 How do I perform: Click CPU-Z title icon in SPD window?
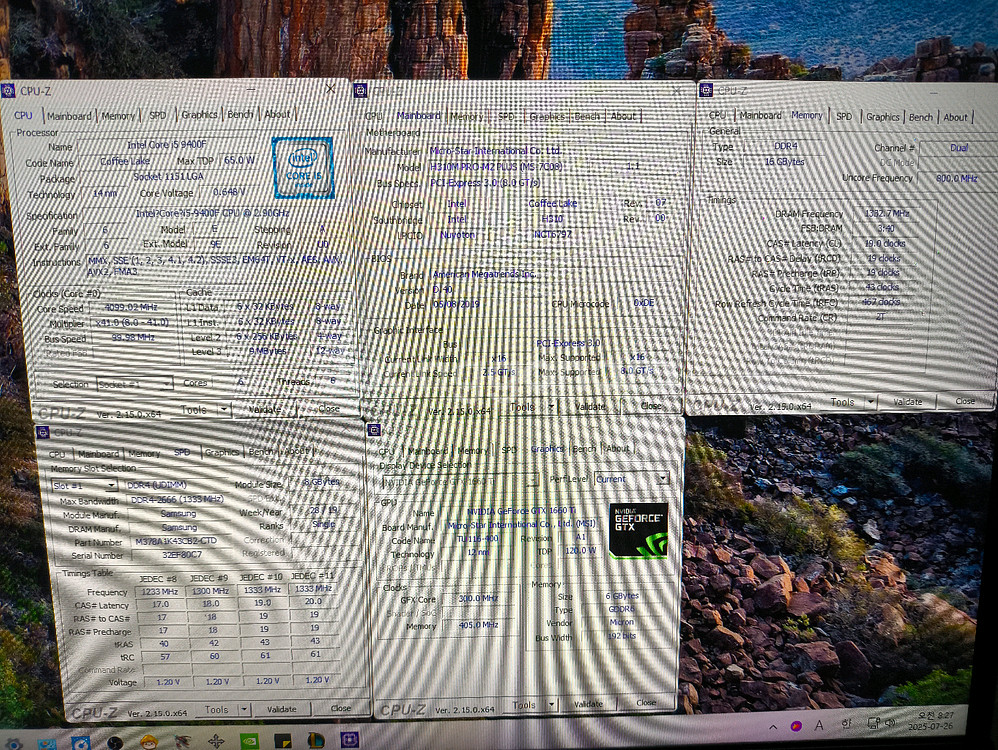tap(43, 432)
